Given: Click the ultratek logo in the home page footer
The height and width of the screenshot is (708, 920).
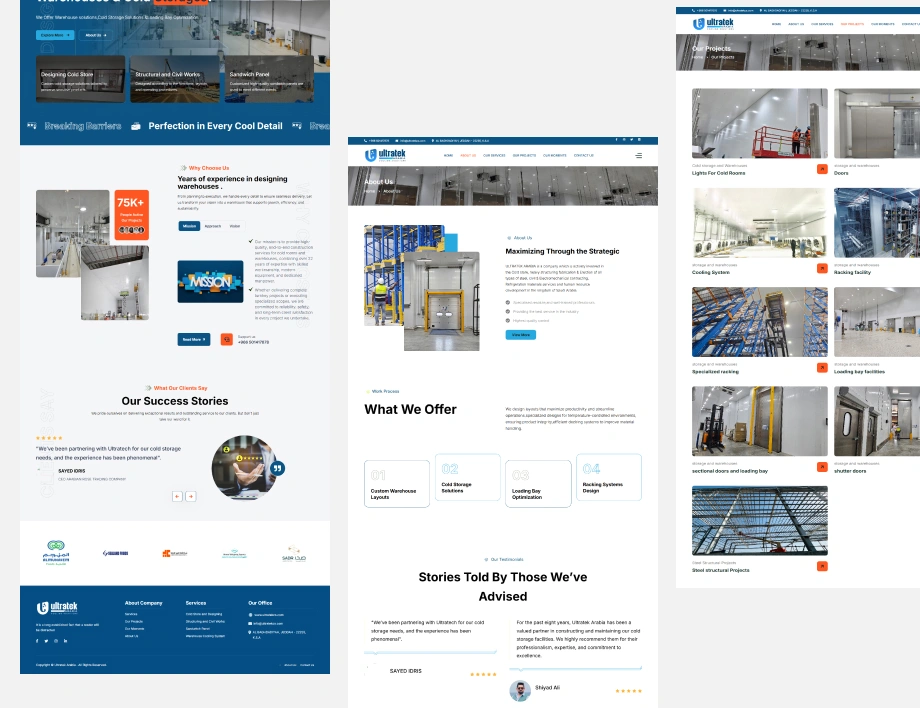Looking at the screenshot, I should 57,608.
